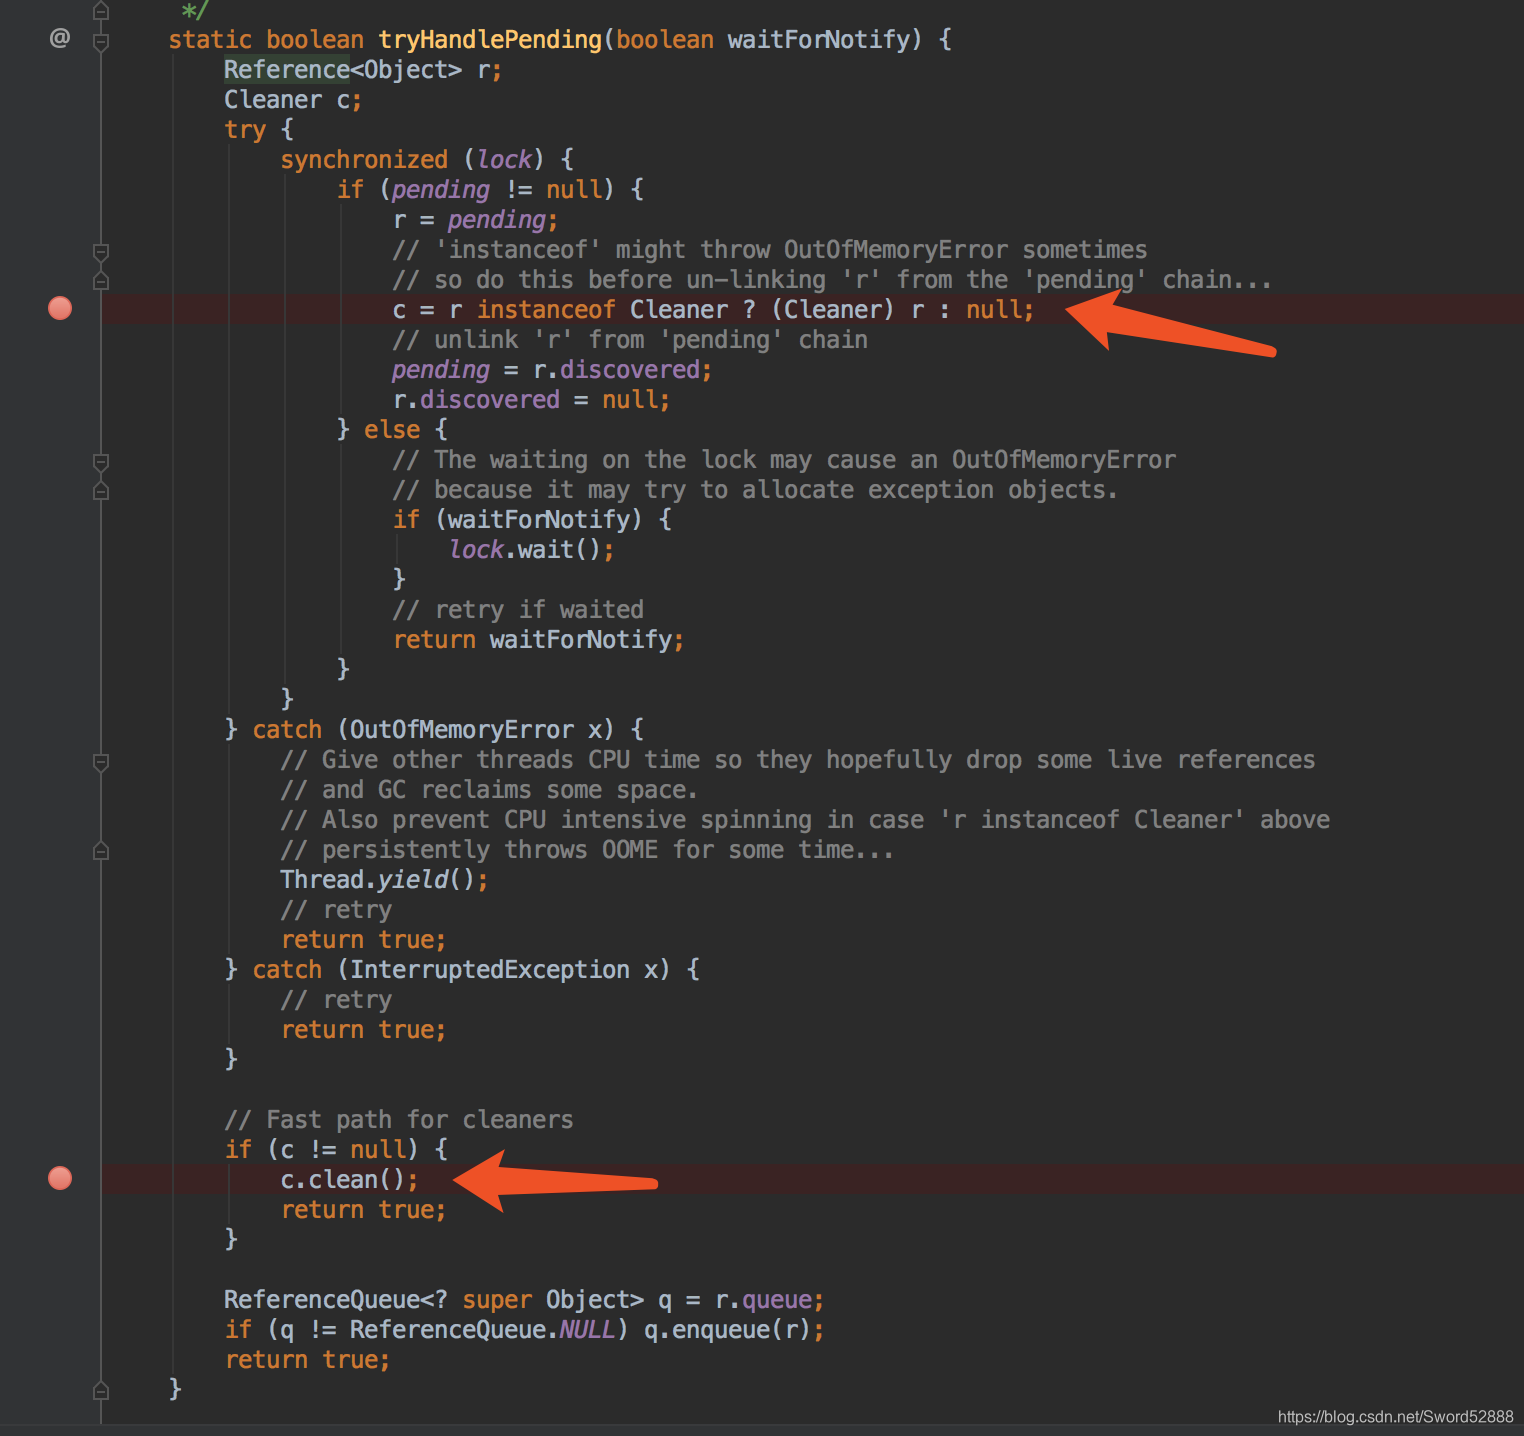Viewport: 1524px width, 1436px height.
Task: Click the 'Cleaner c;' declaration line
Action: [293, 99]
